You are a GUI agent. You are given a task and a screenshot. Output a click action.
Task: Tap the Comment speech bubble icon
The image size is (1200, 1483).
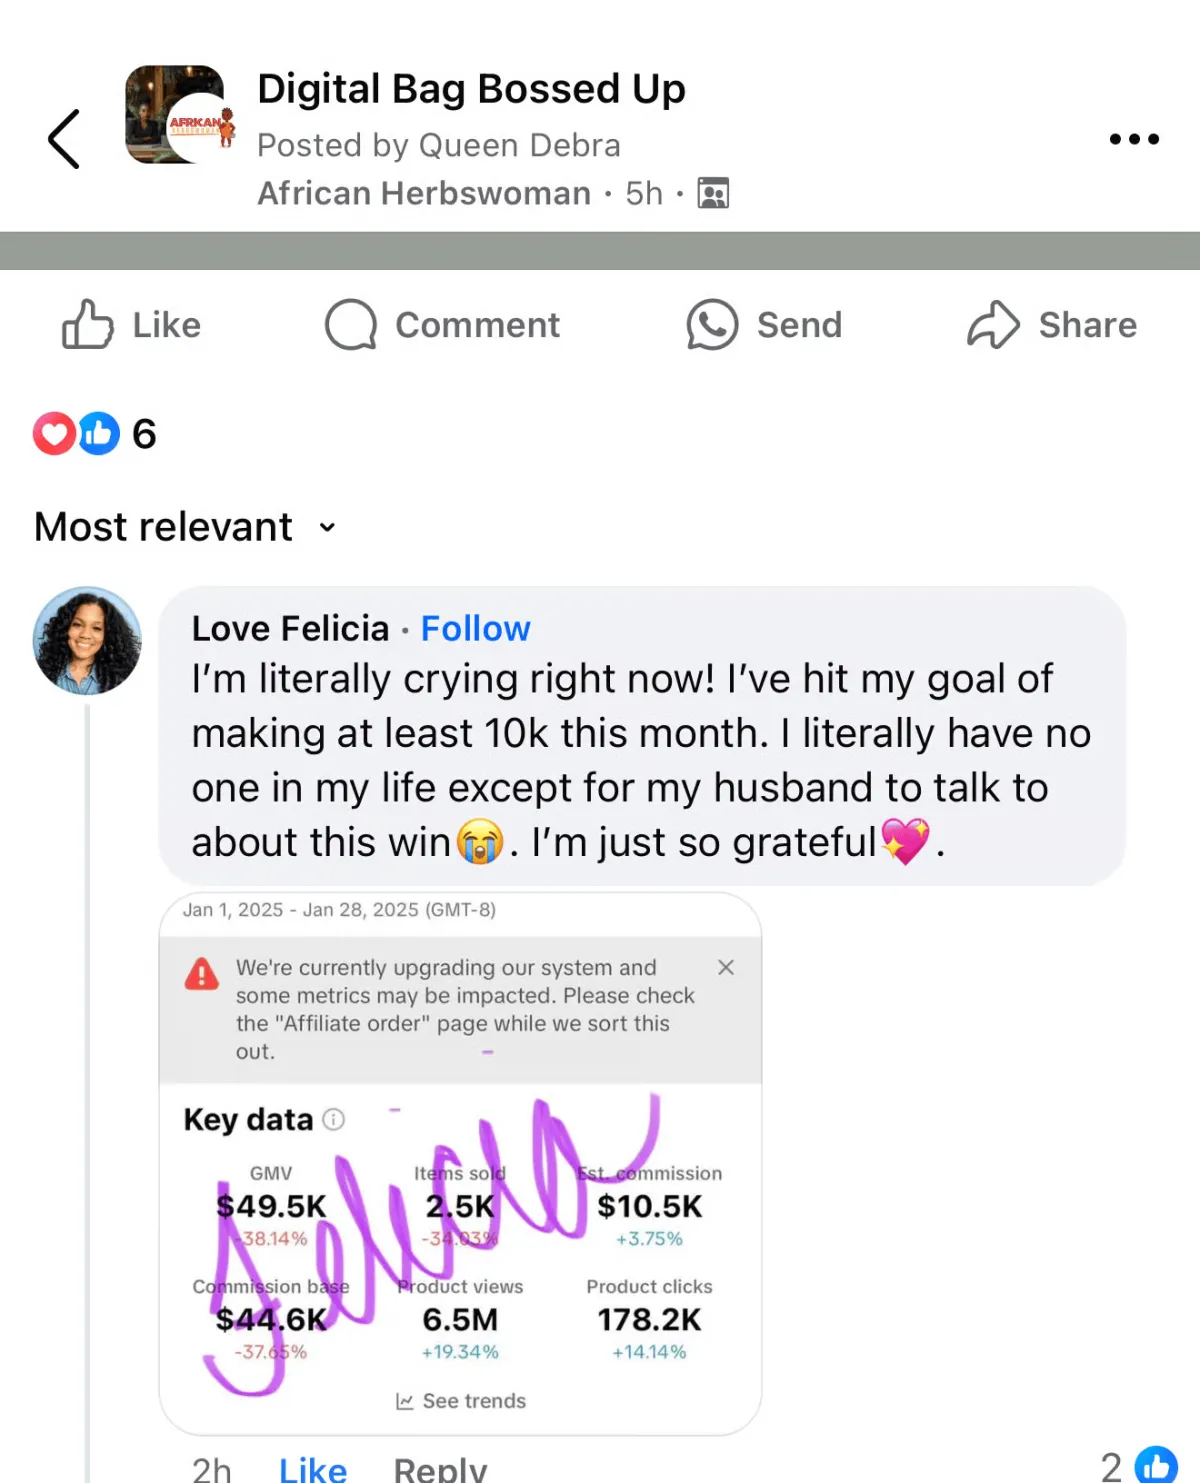tap(351, 324)
